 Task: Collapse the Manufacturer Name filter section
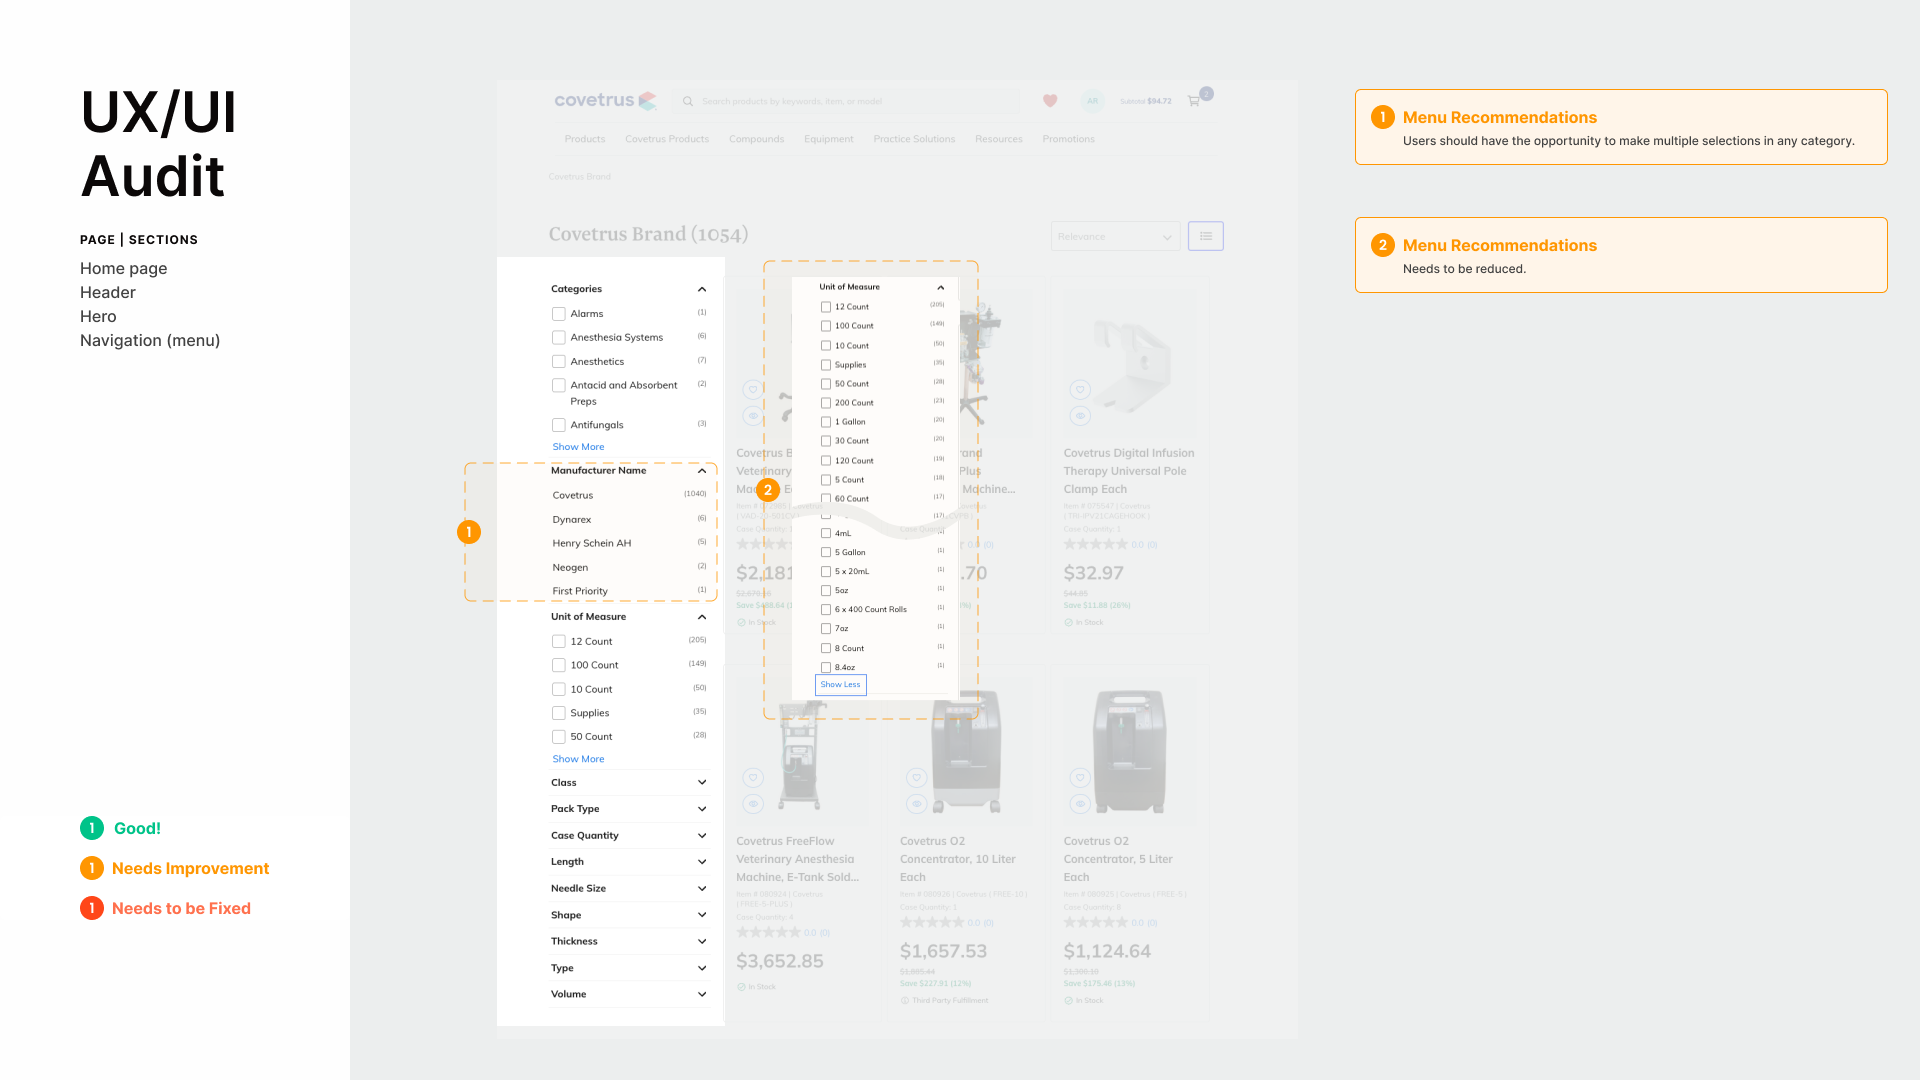[x=702, y=471]
